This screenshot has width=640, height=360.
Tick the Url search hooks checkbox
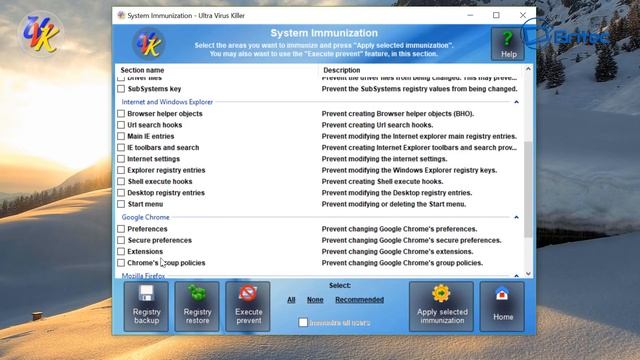coord(121,125)
